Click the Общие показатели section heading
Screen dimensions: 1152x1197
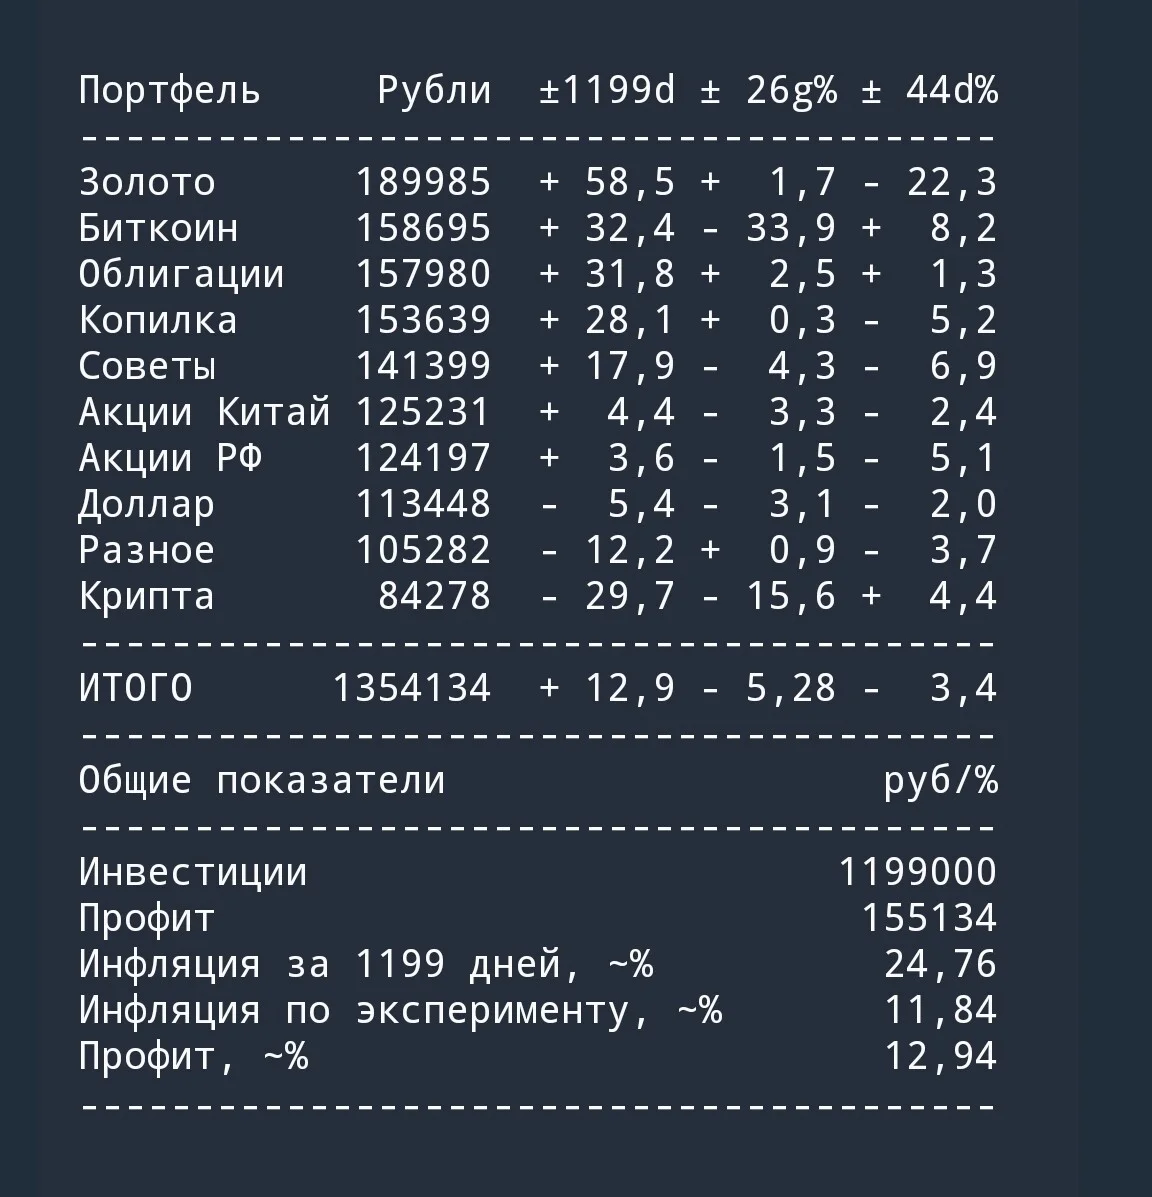pos(262,780)
